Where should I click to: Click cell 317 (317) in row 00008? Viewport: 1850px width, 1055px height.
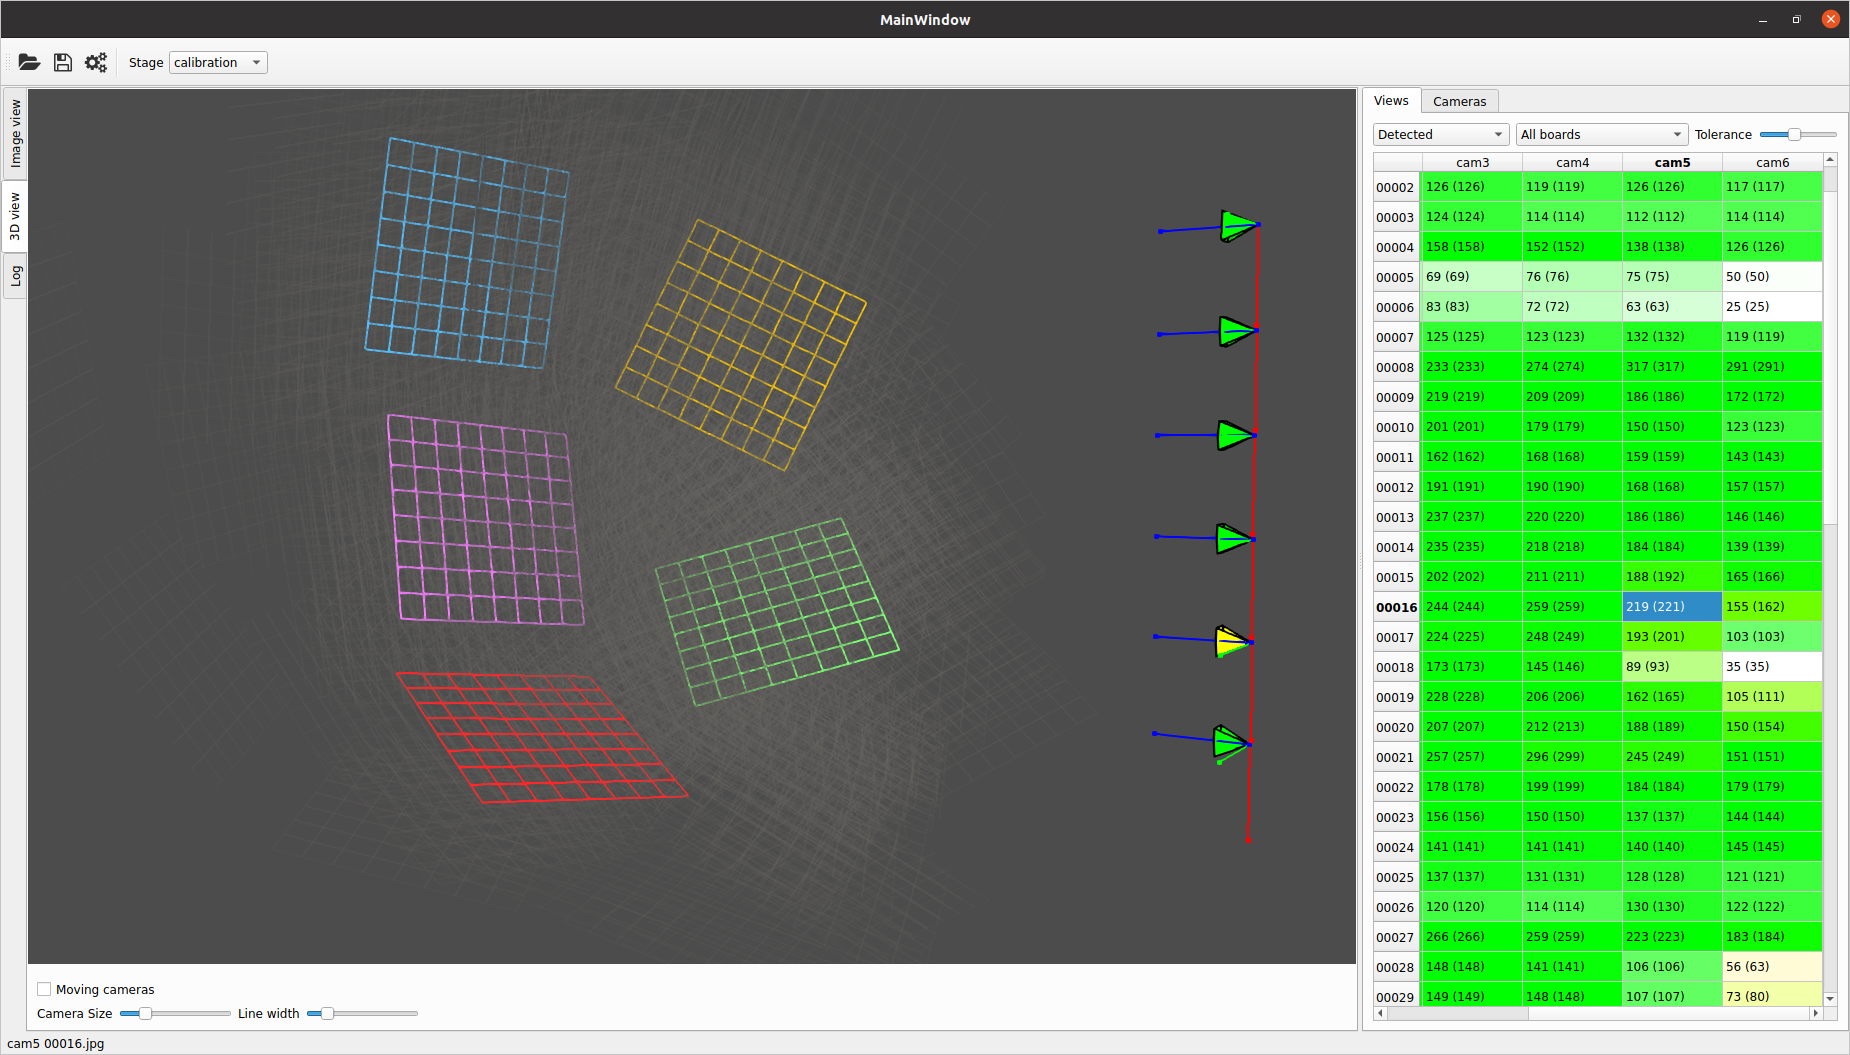1672,366
